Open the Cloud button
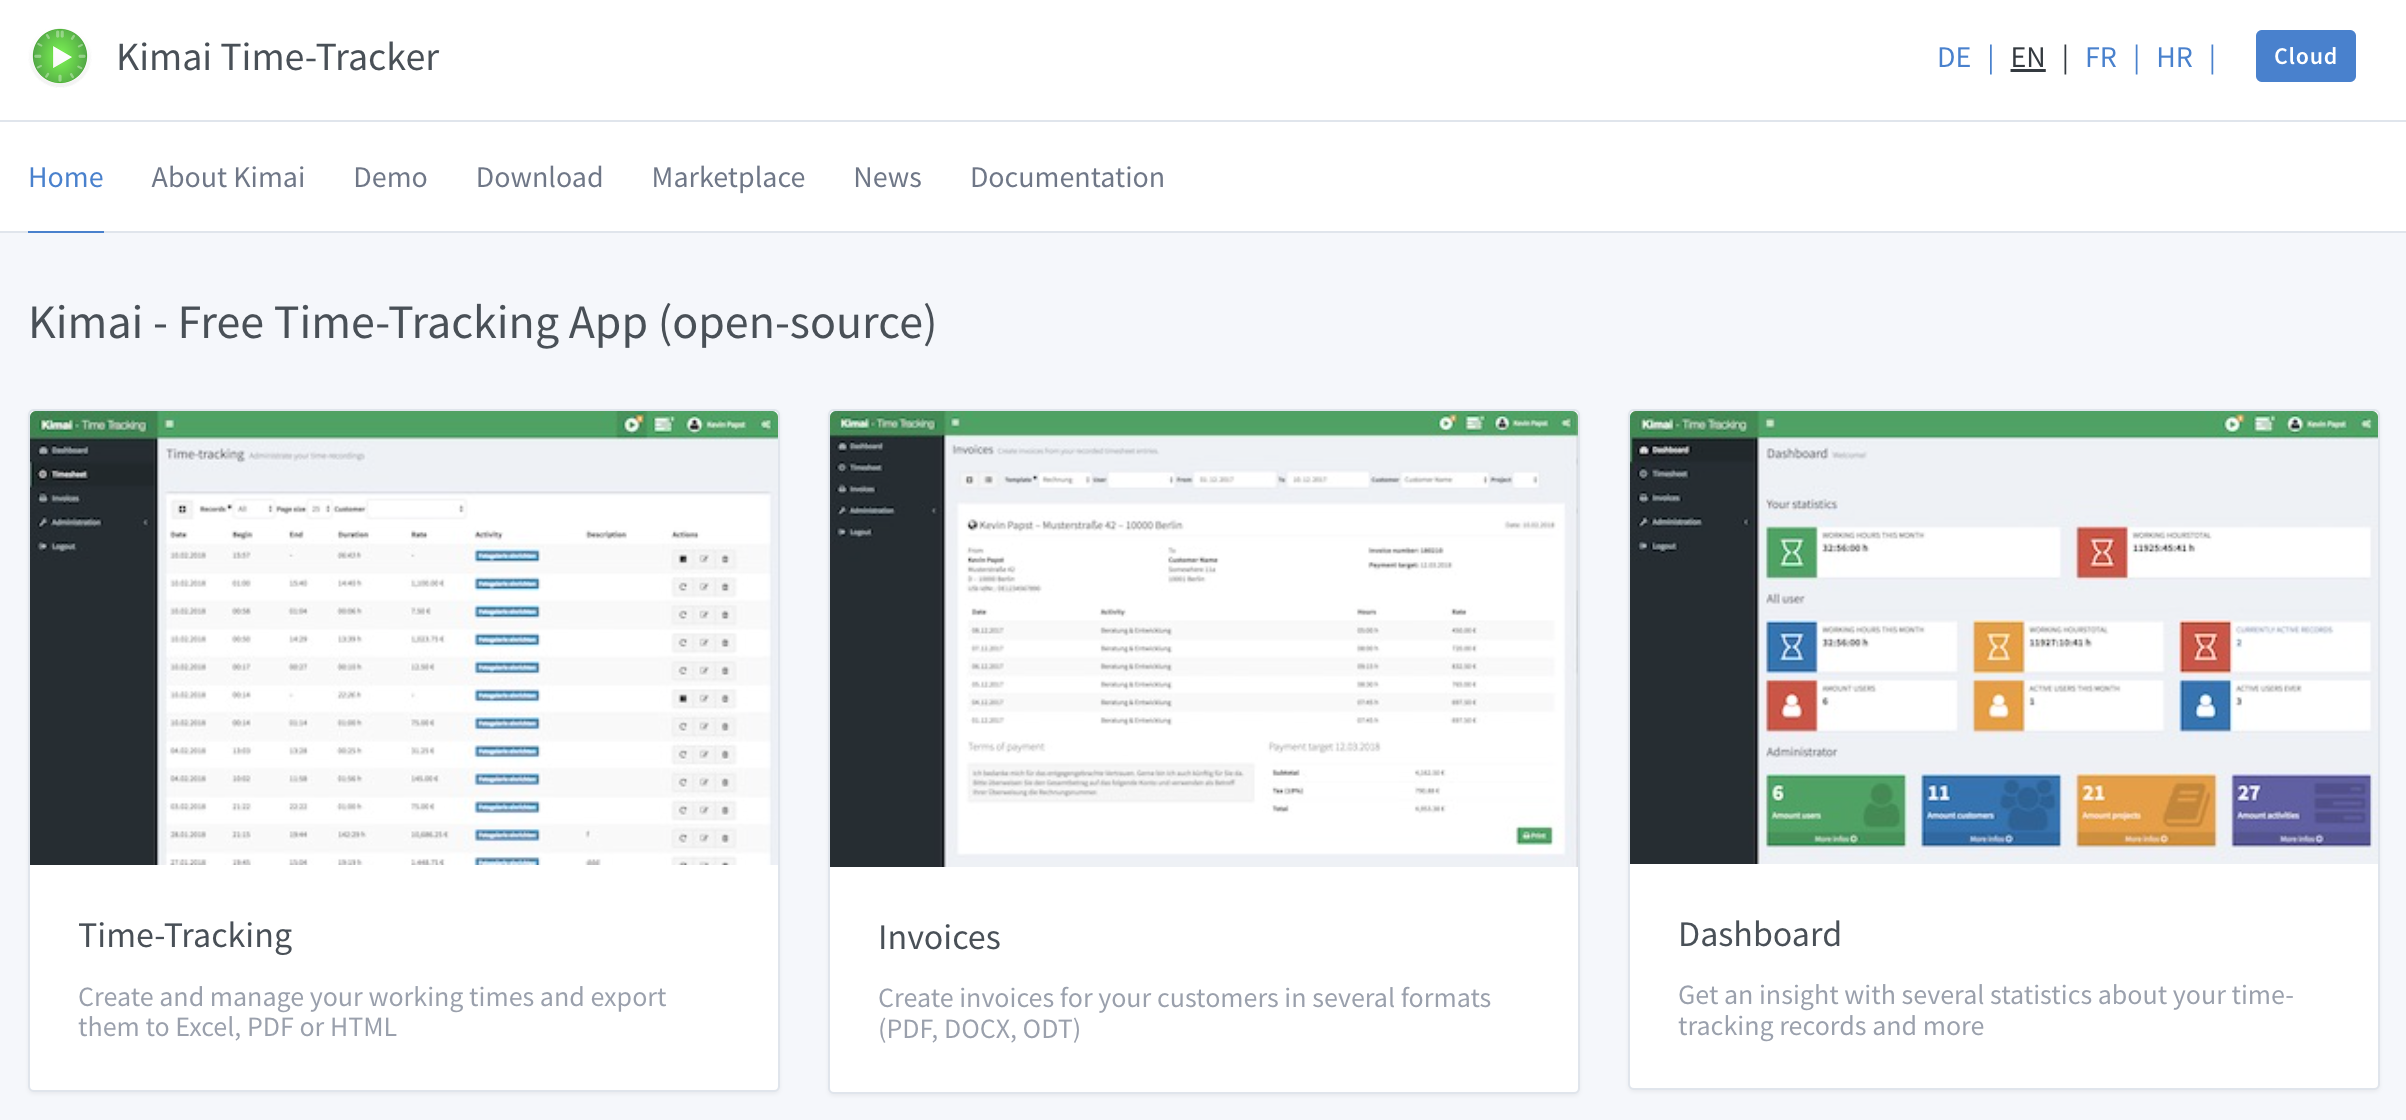 click(2304, 57)
